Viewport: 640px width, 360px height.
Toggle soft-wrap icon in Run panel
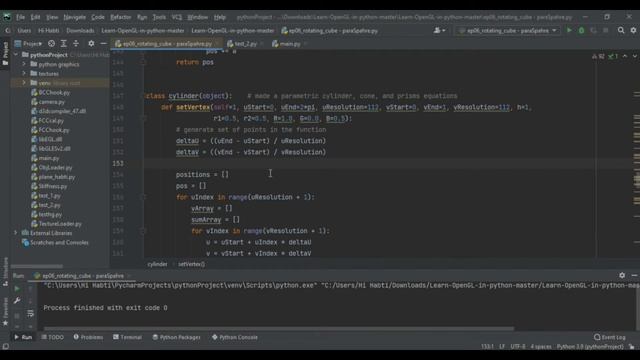coord(30,313)
